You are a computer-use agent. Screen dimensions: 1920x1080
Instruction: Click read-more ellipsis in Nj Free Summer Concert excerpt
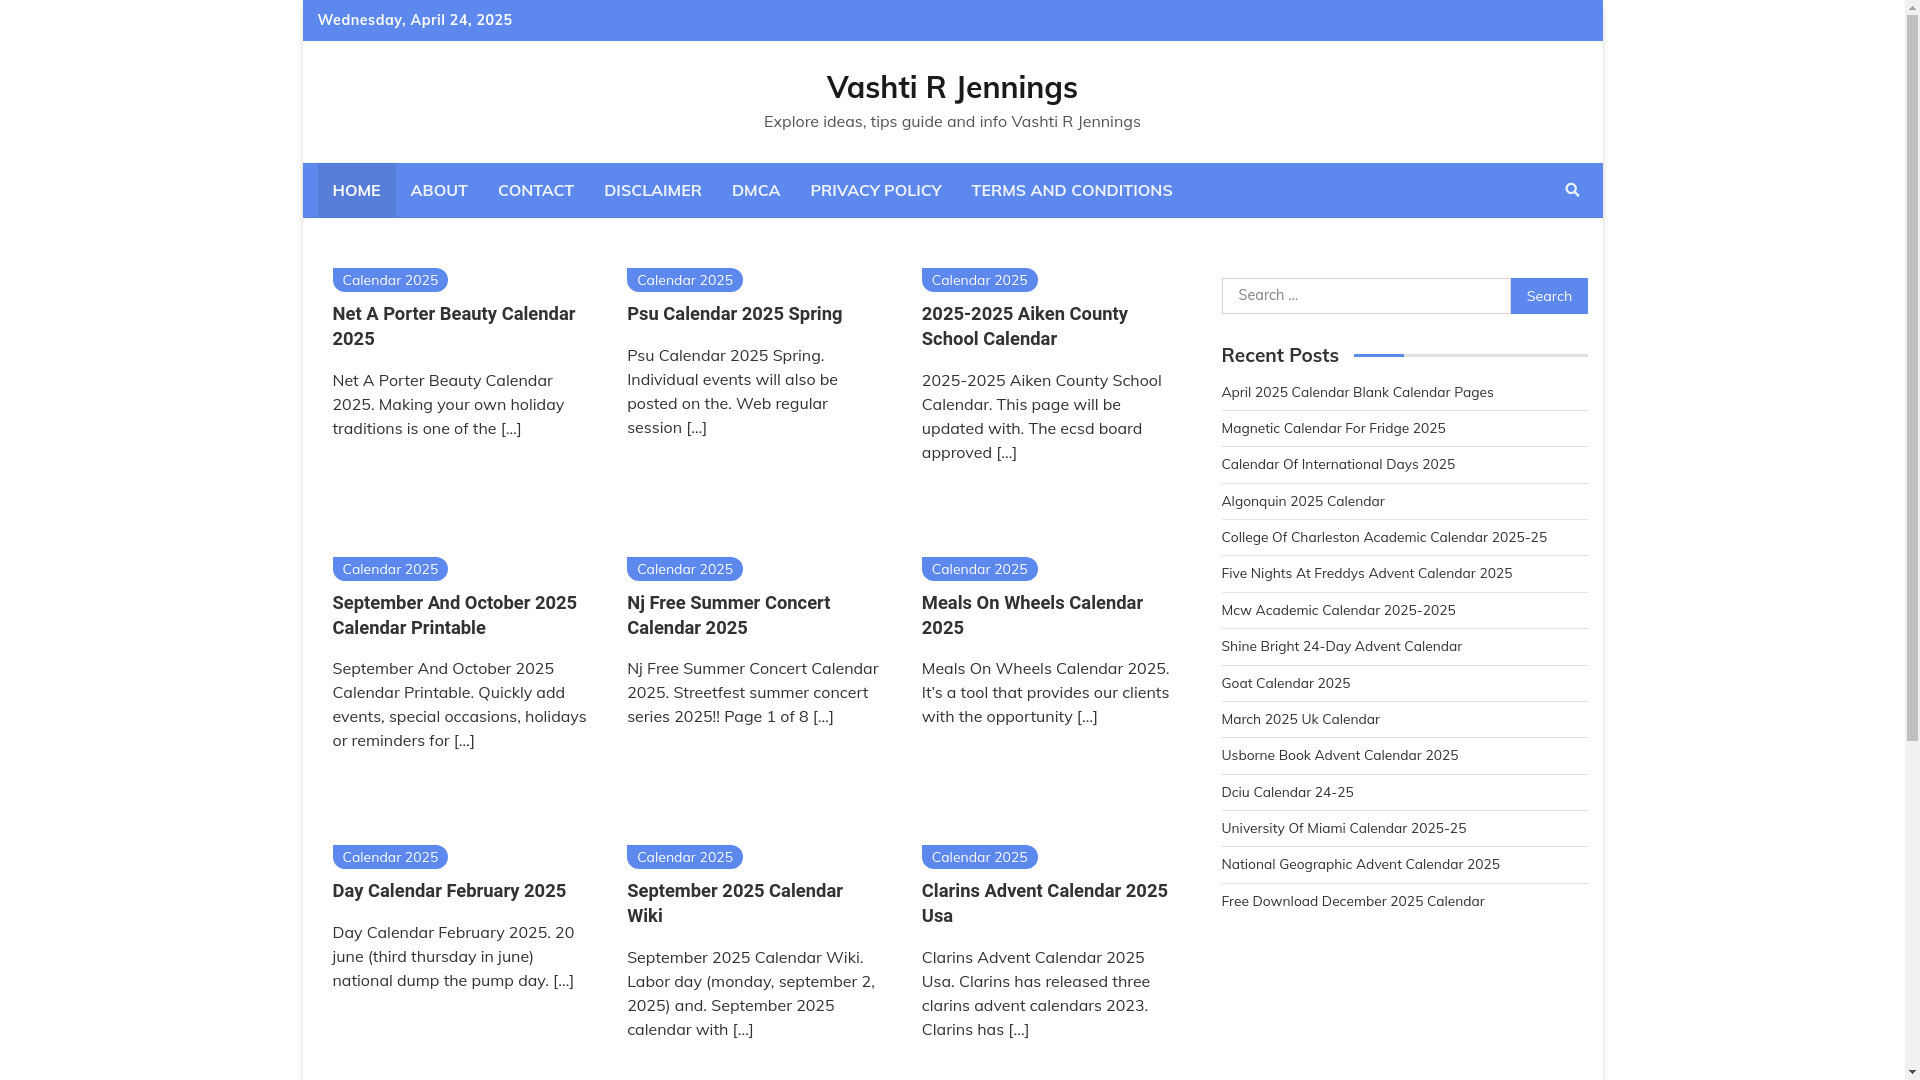(x=824, y=716)
